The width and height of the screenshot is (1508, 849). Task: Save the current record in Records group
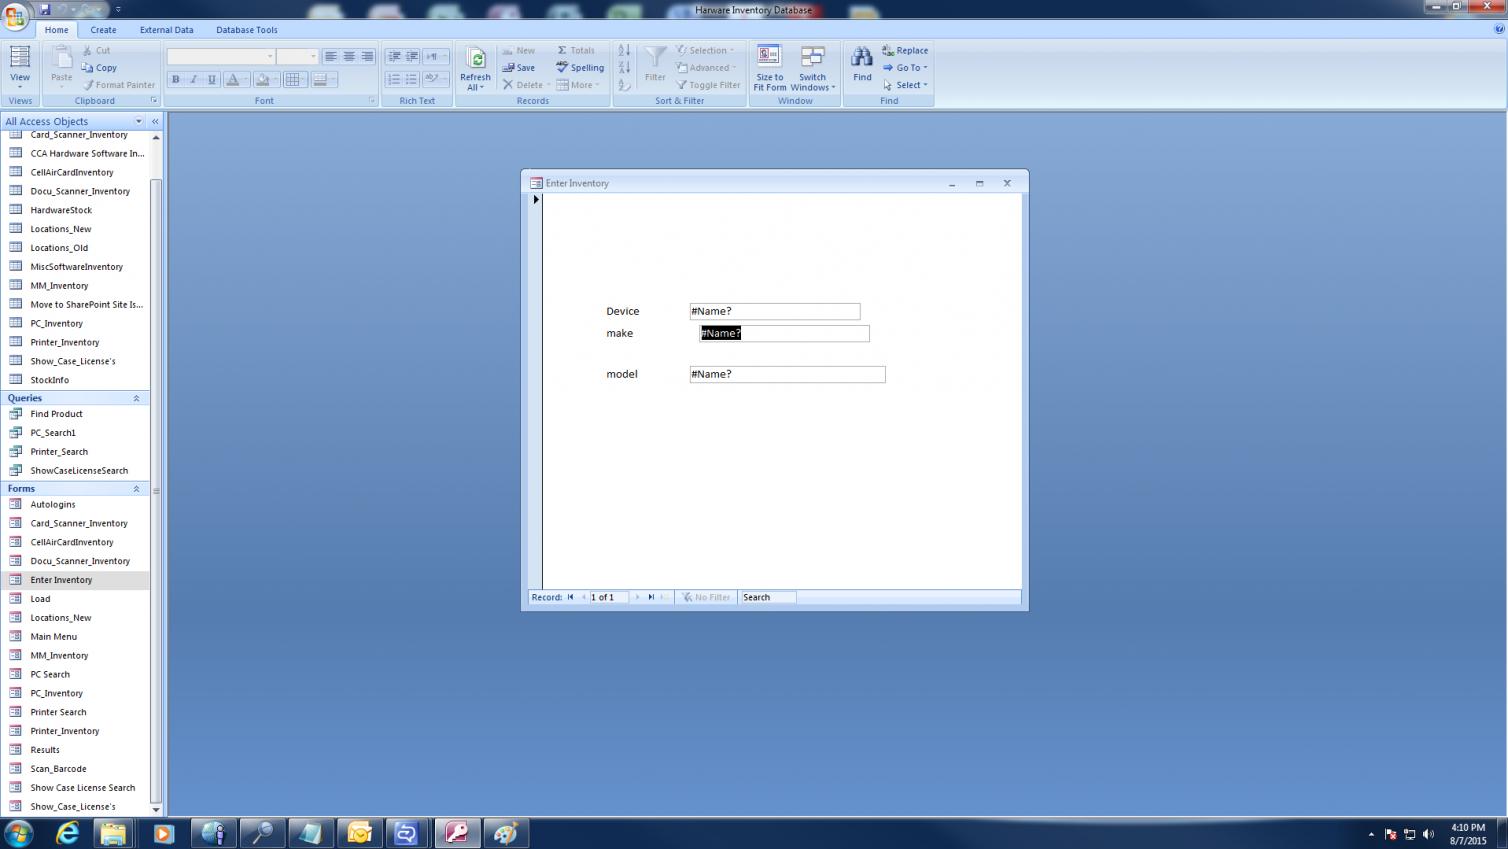click(x=518, y=68)
